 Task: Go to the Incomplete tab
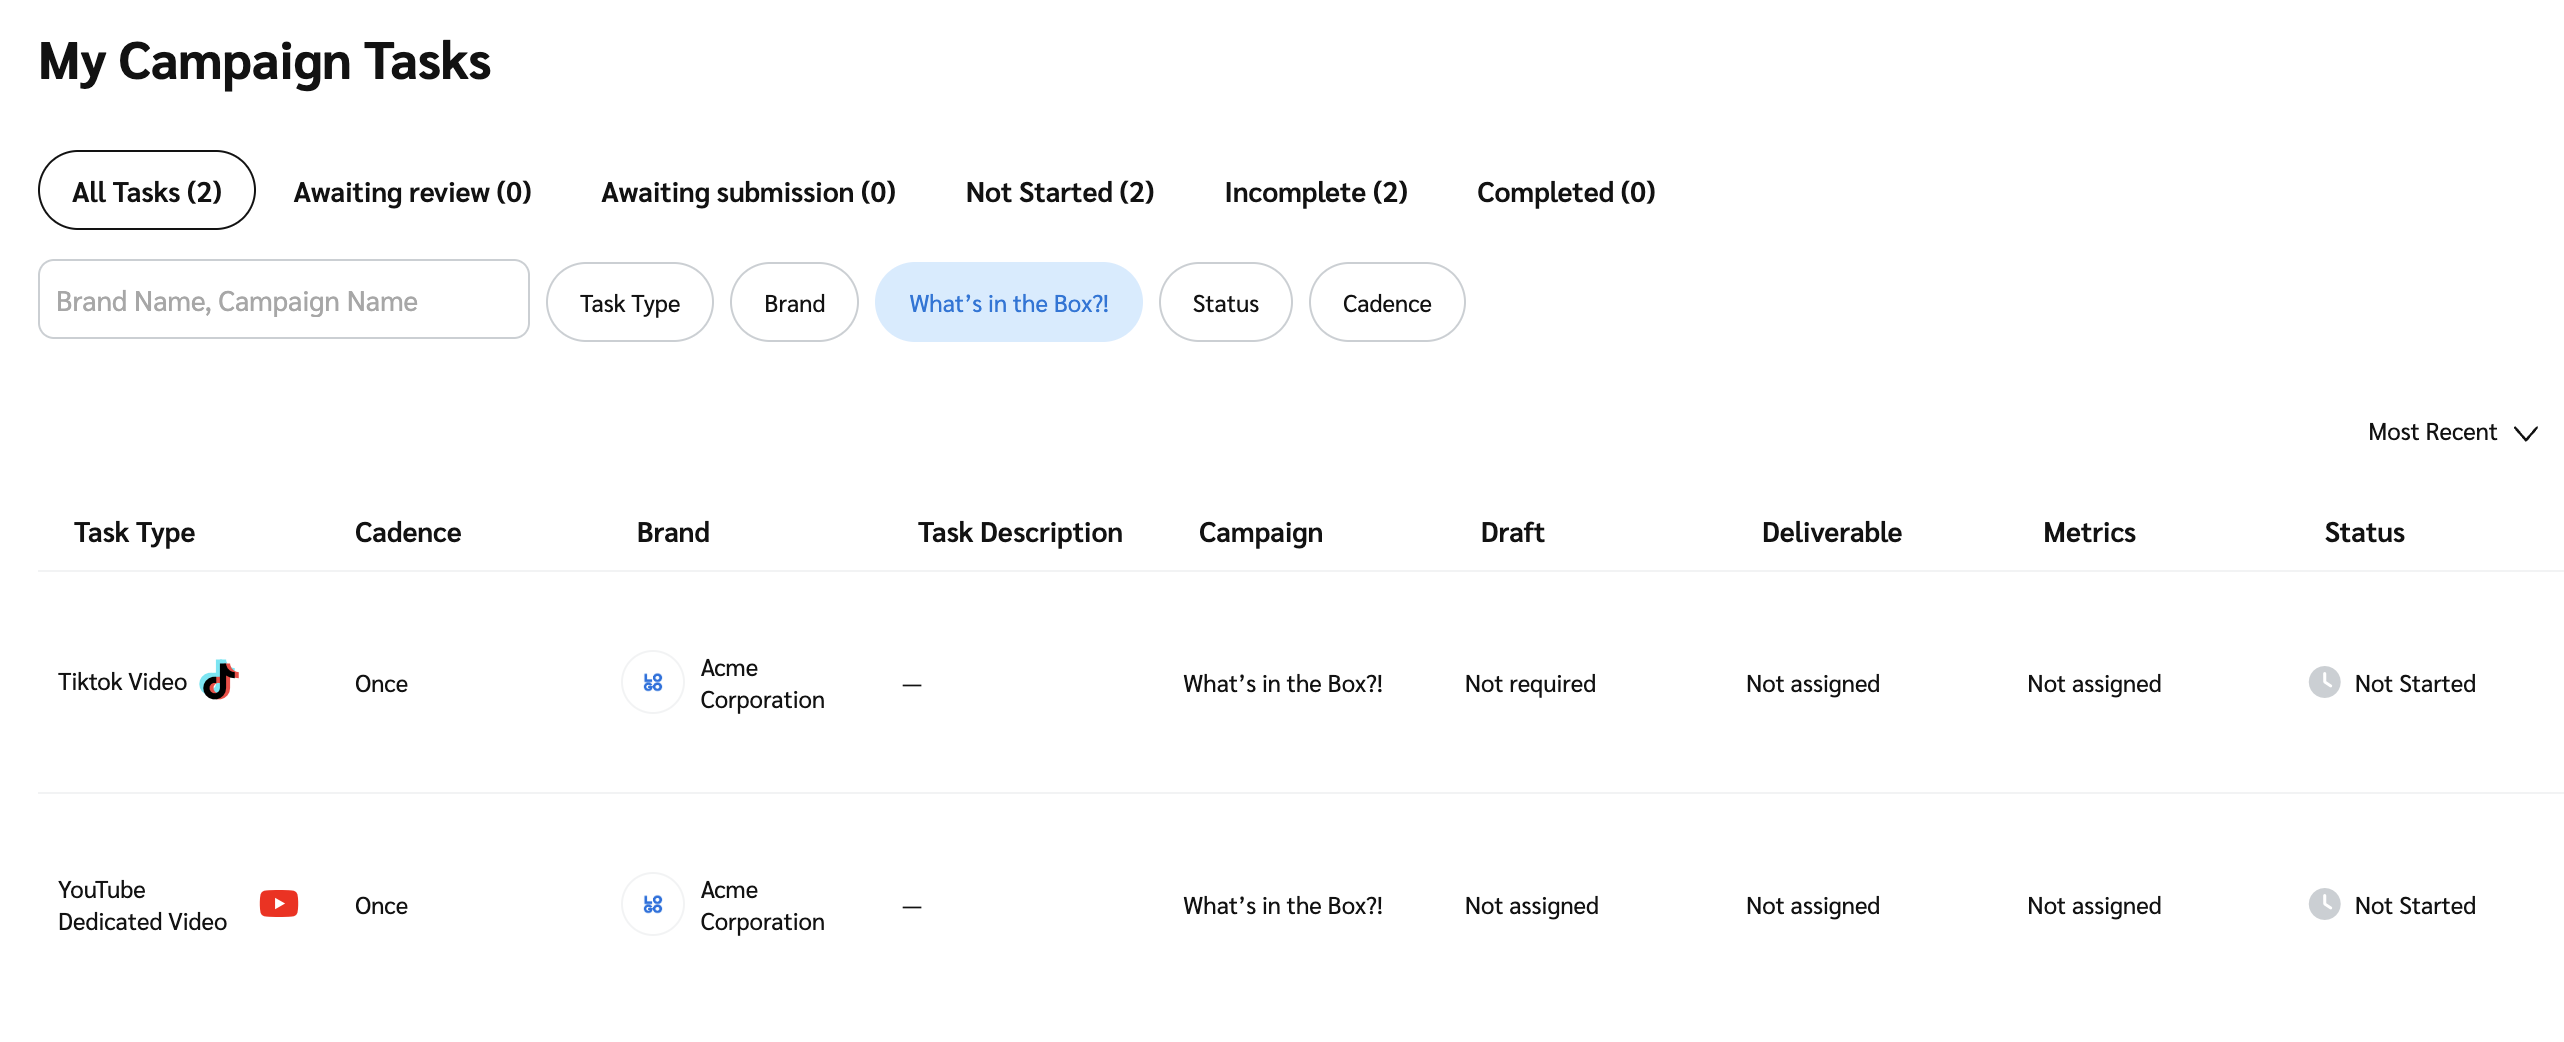pyautogui.click(x=1315, y=191)
